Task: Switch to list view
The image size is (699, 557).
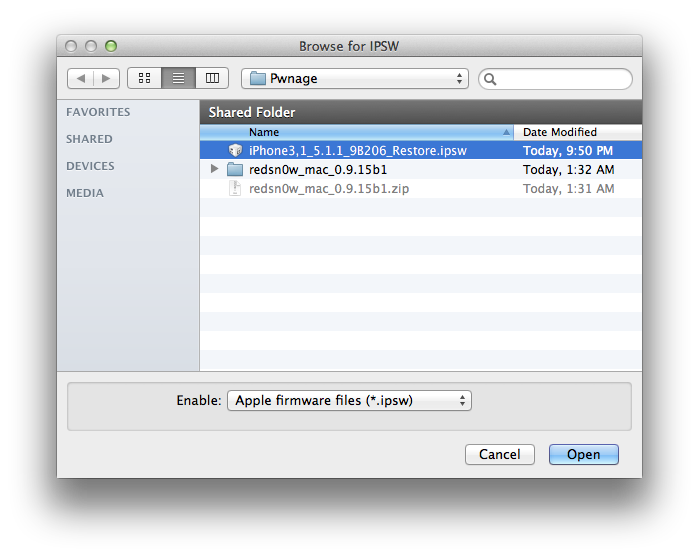Action: [x=178, y=78]
